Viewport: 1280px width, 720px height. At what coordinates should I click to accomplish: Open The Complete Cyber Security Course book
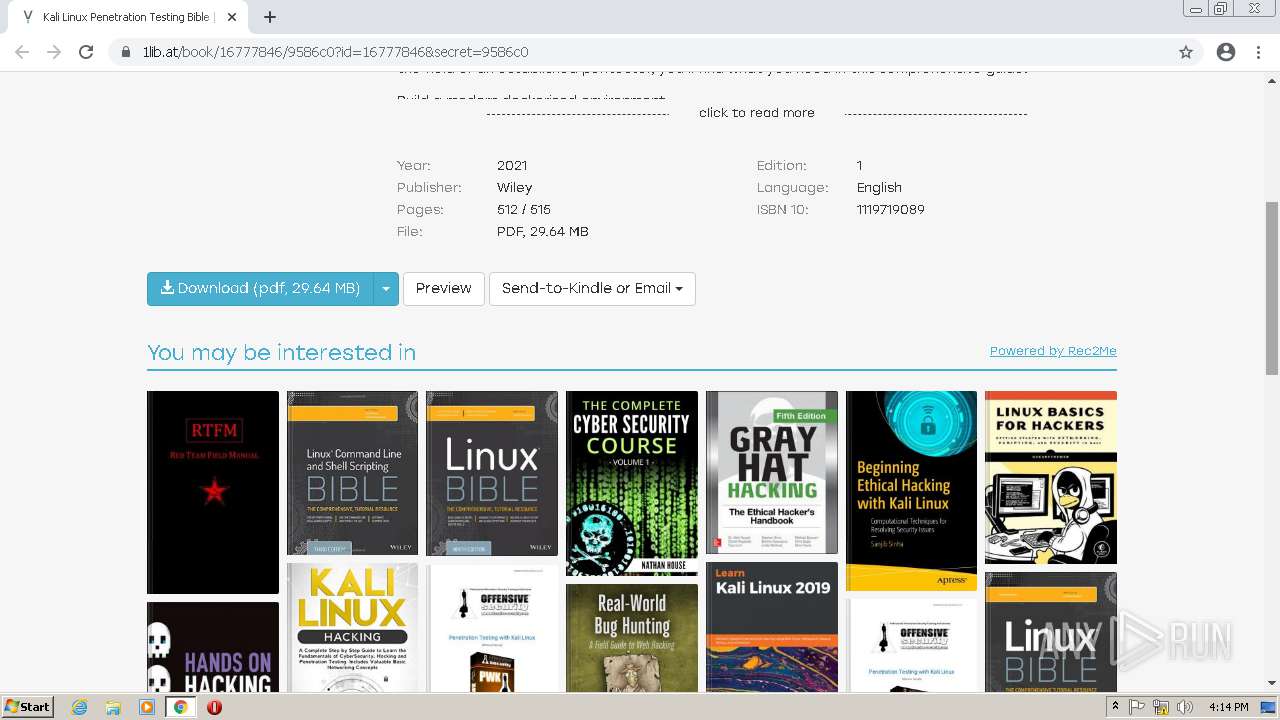coord(632,483)
